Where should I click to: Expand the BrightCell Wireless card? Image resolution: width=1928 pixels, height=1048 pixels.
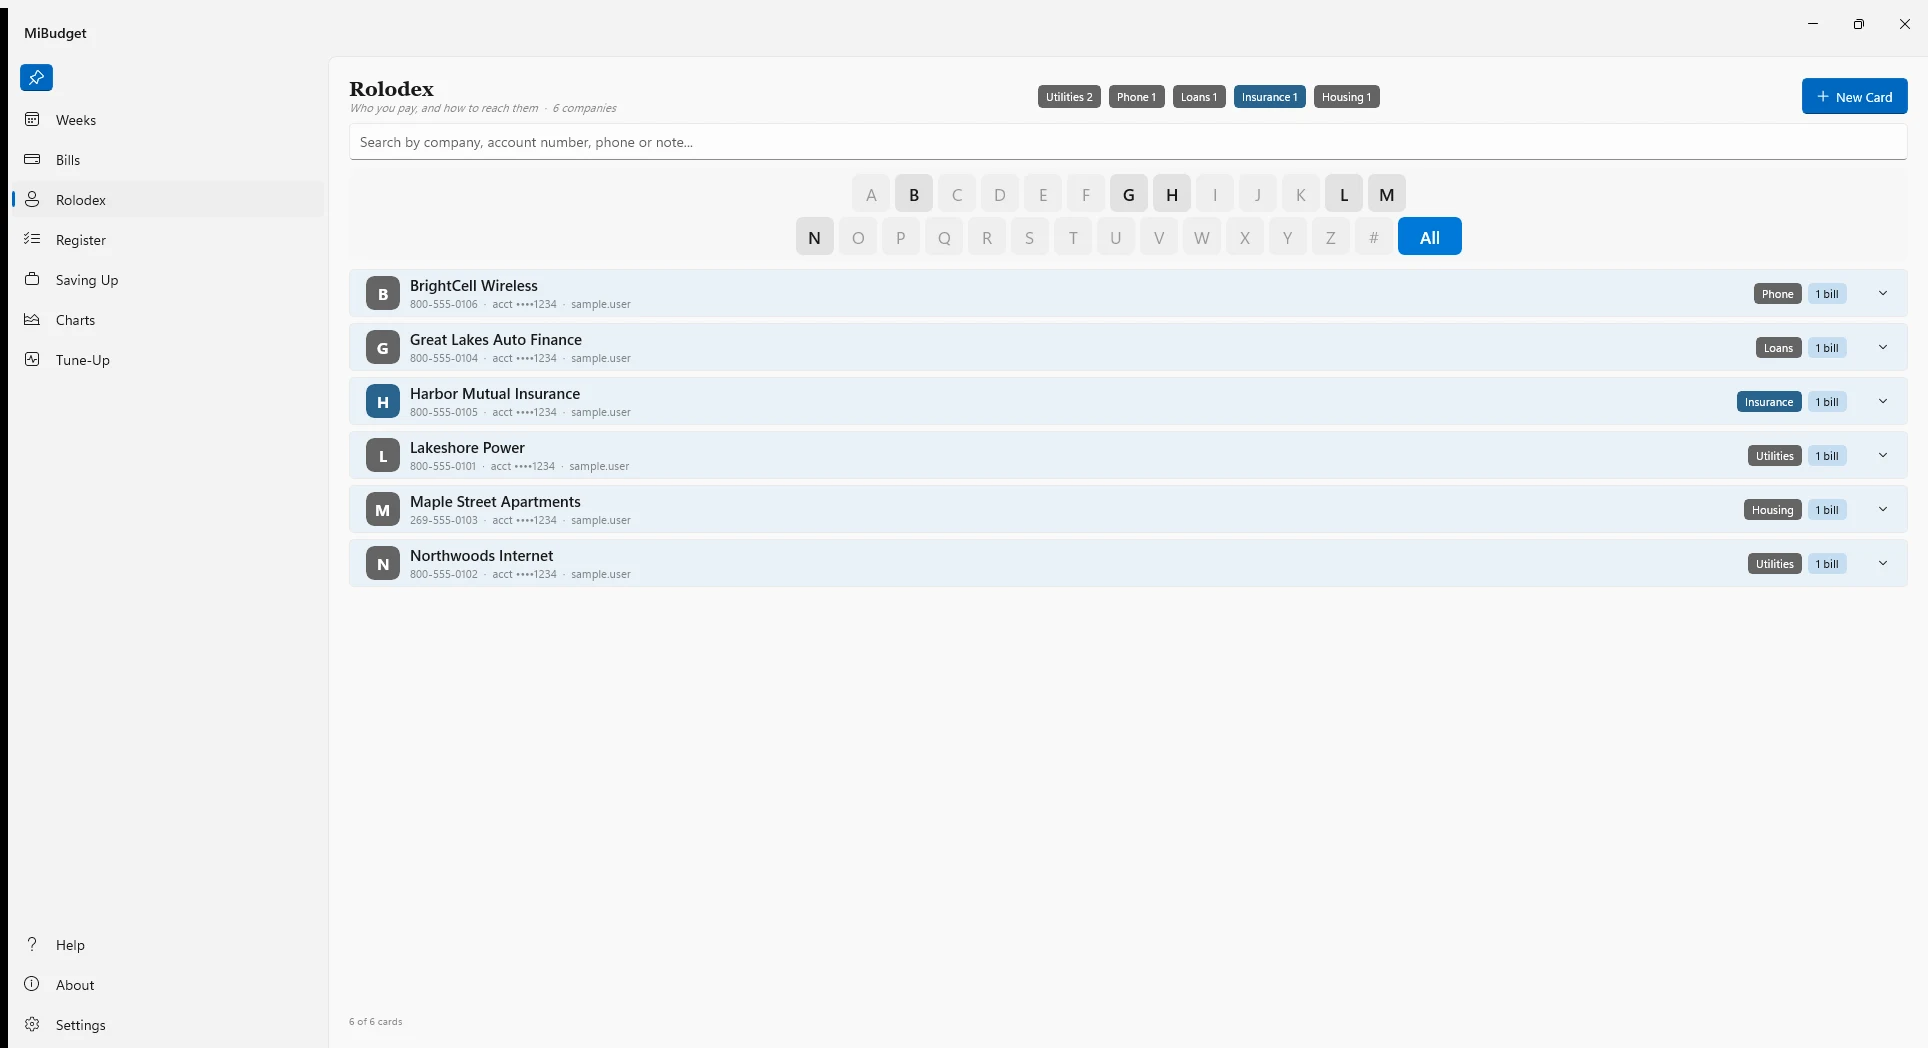(1883, 294)
